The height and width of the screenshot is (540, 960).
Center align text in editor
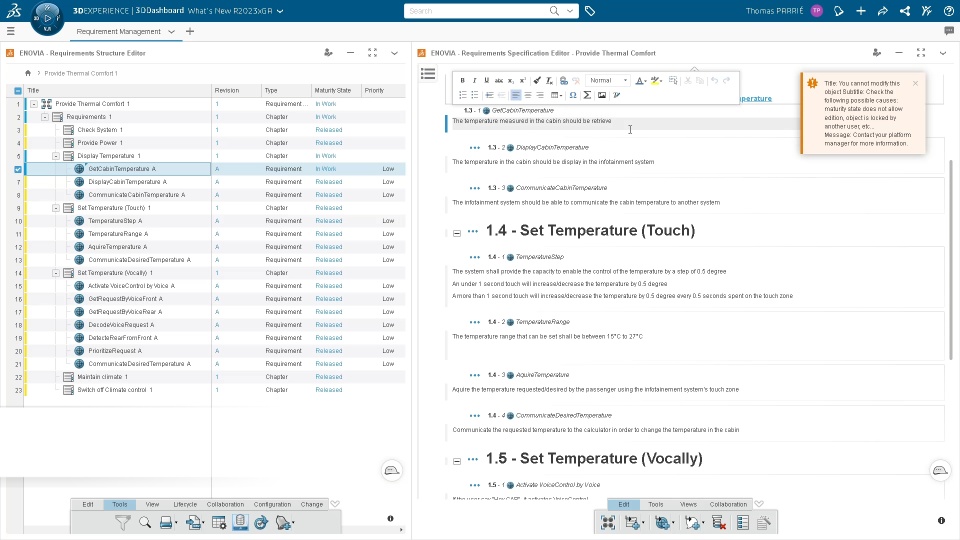point(528,95)
